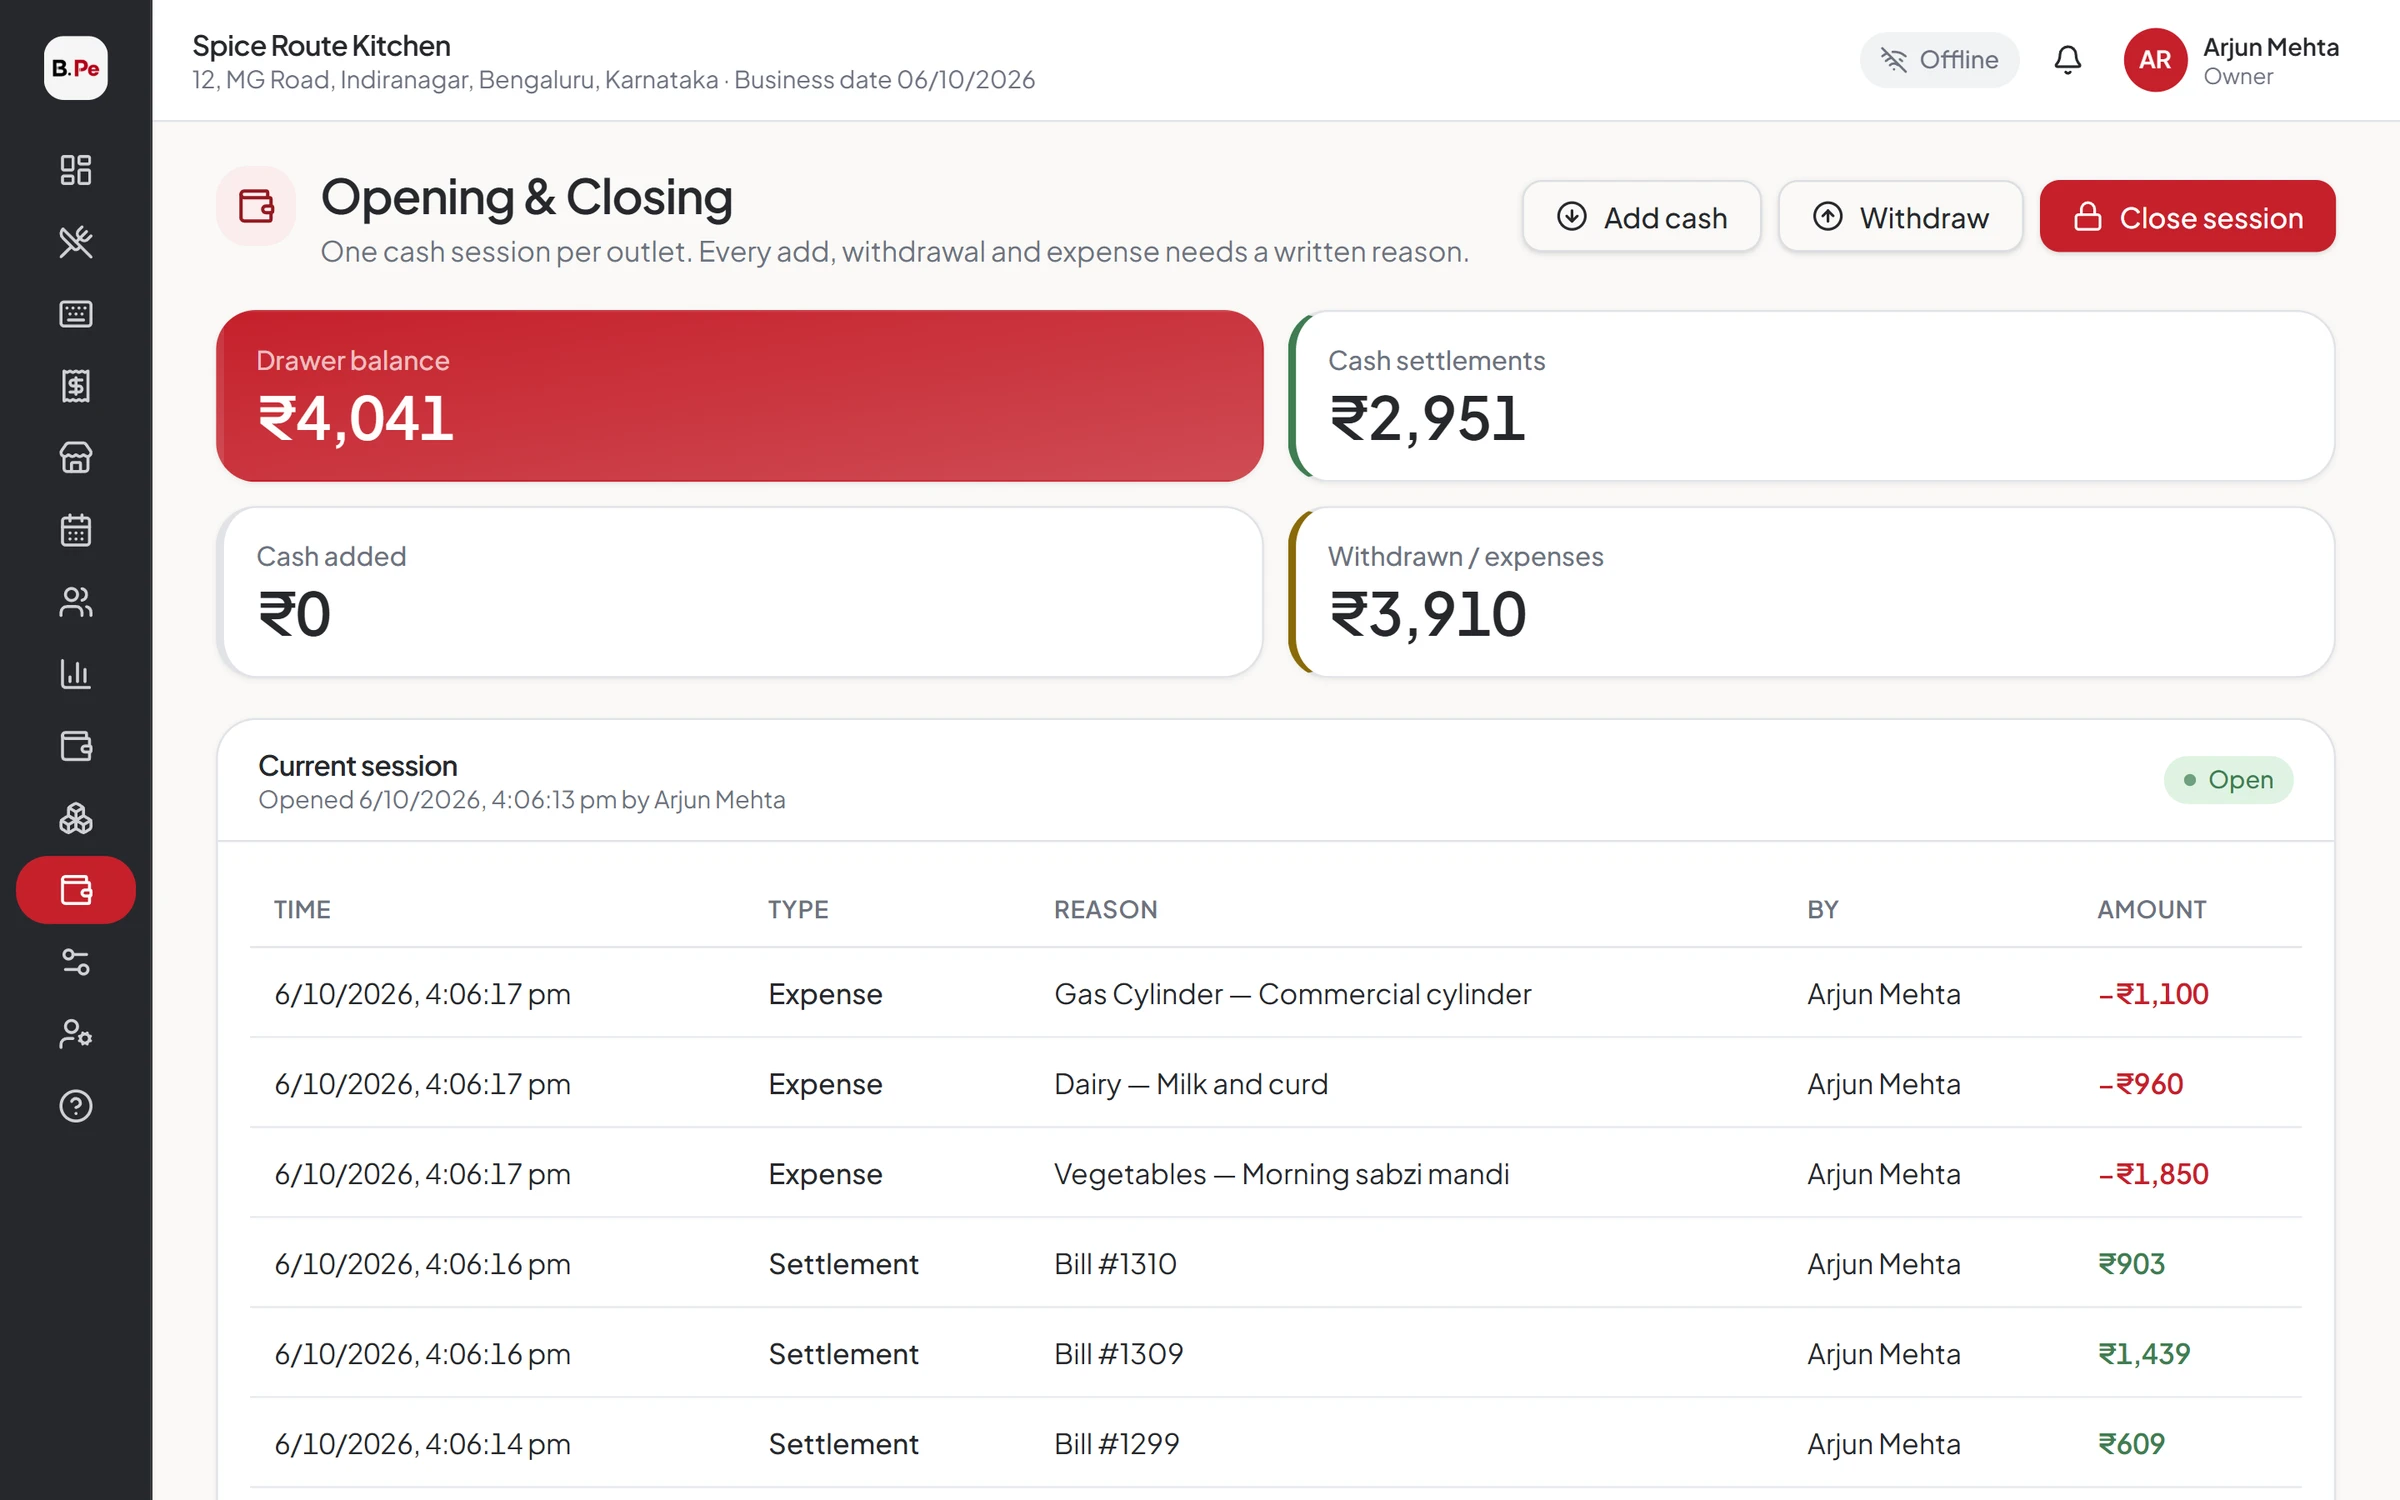
Task: Click the AR user avatar
Action: click(2155, 60)
